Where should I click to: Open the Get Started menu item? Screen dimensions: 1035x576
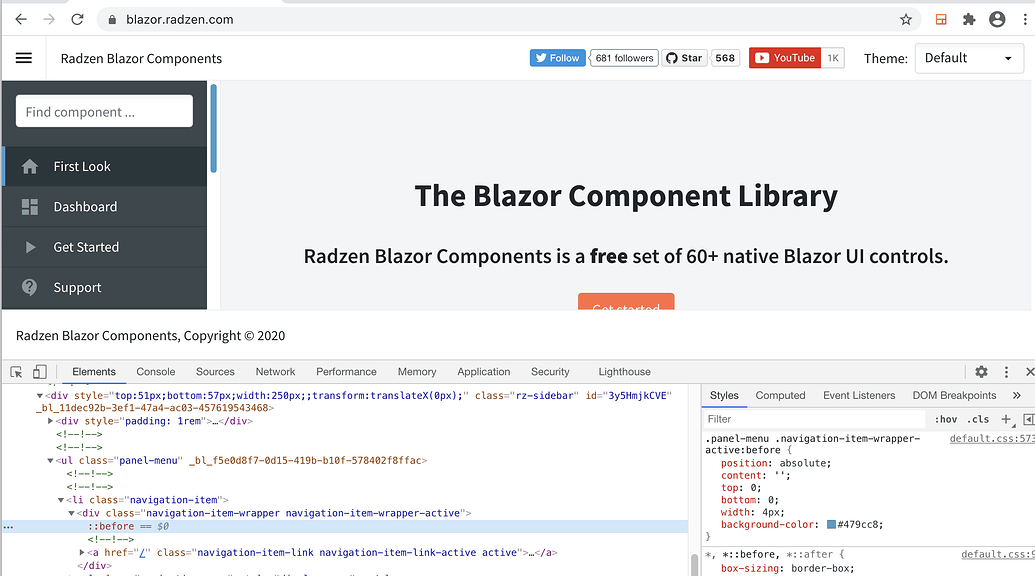pyautogui.click(x=106, y=247)
